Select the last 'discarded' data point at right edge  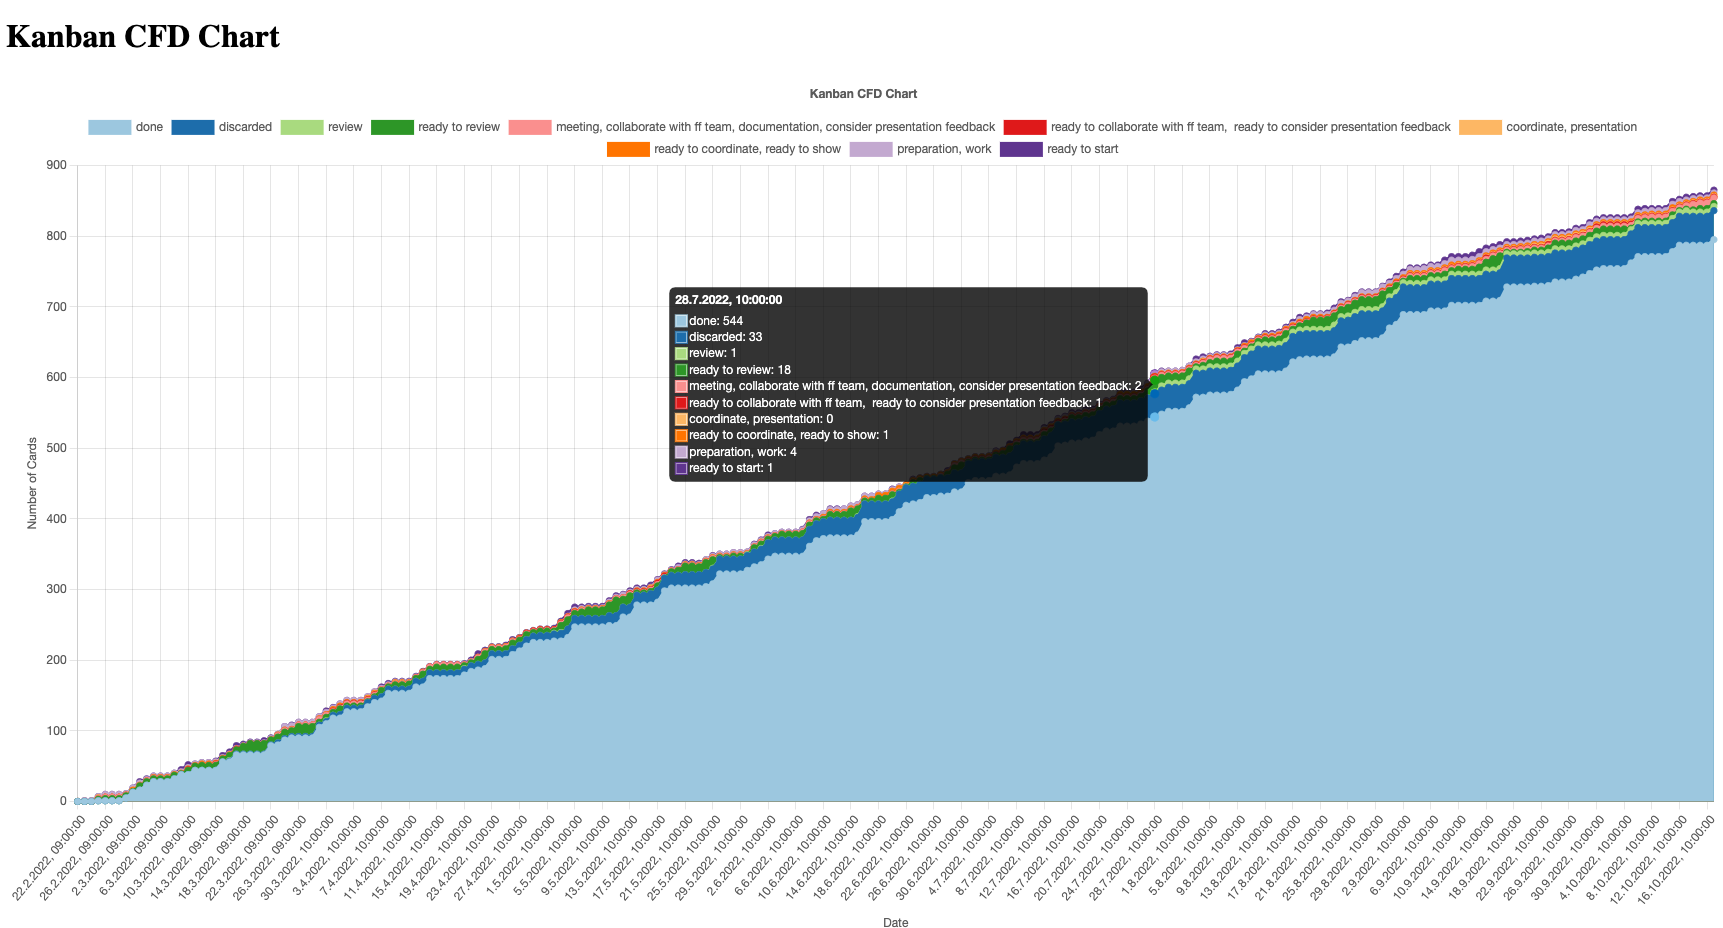[x=1713, y=211]
